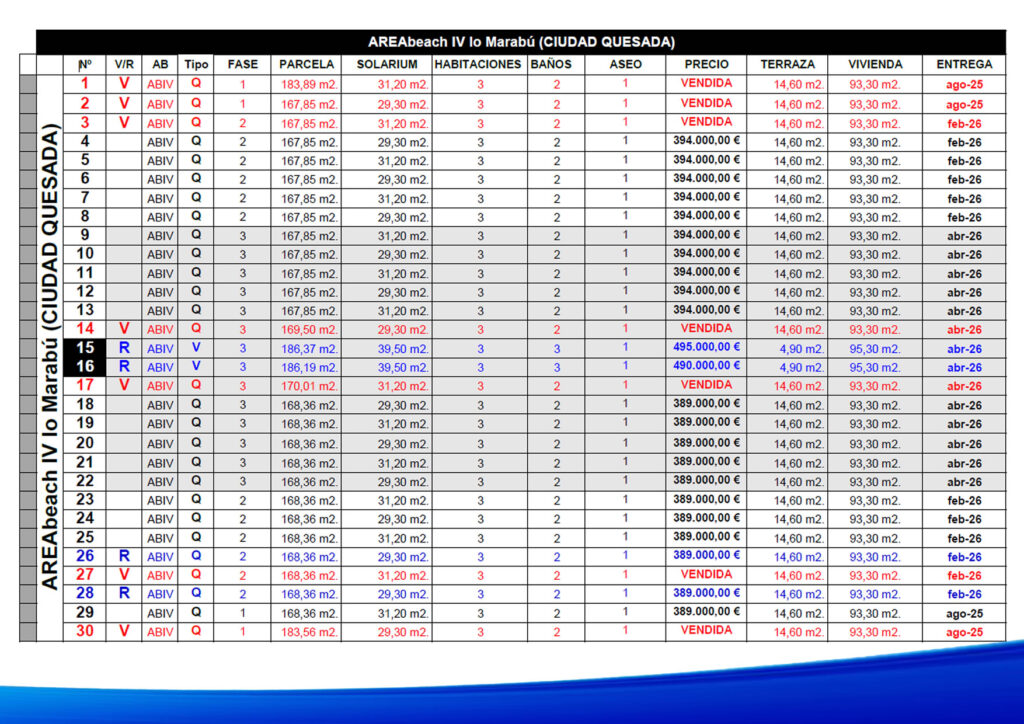
Task: Click the 'SOLARIUM' column header
Action: [x=387, y=64]
